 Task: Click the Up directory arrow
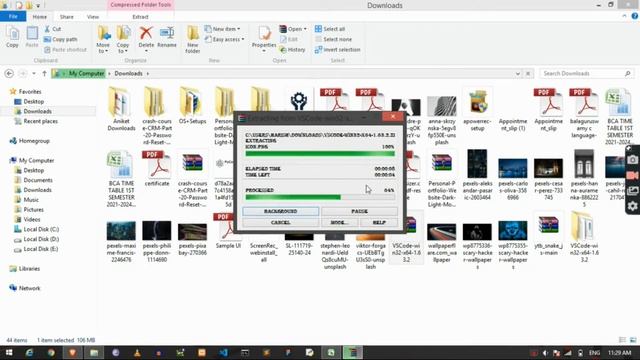click(x=44, y=73)
